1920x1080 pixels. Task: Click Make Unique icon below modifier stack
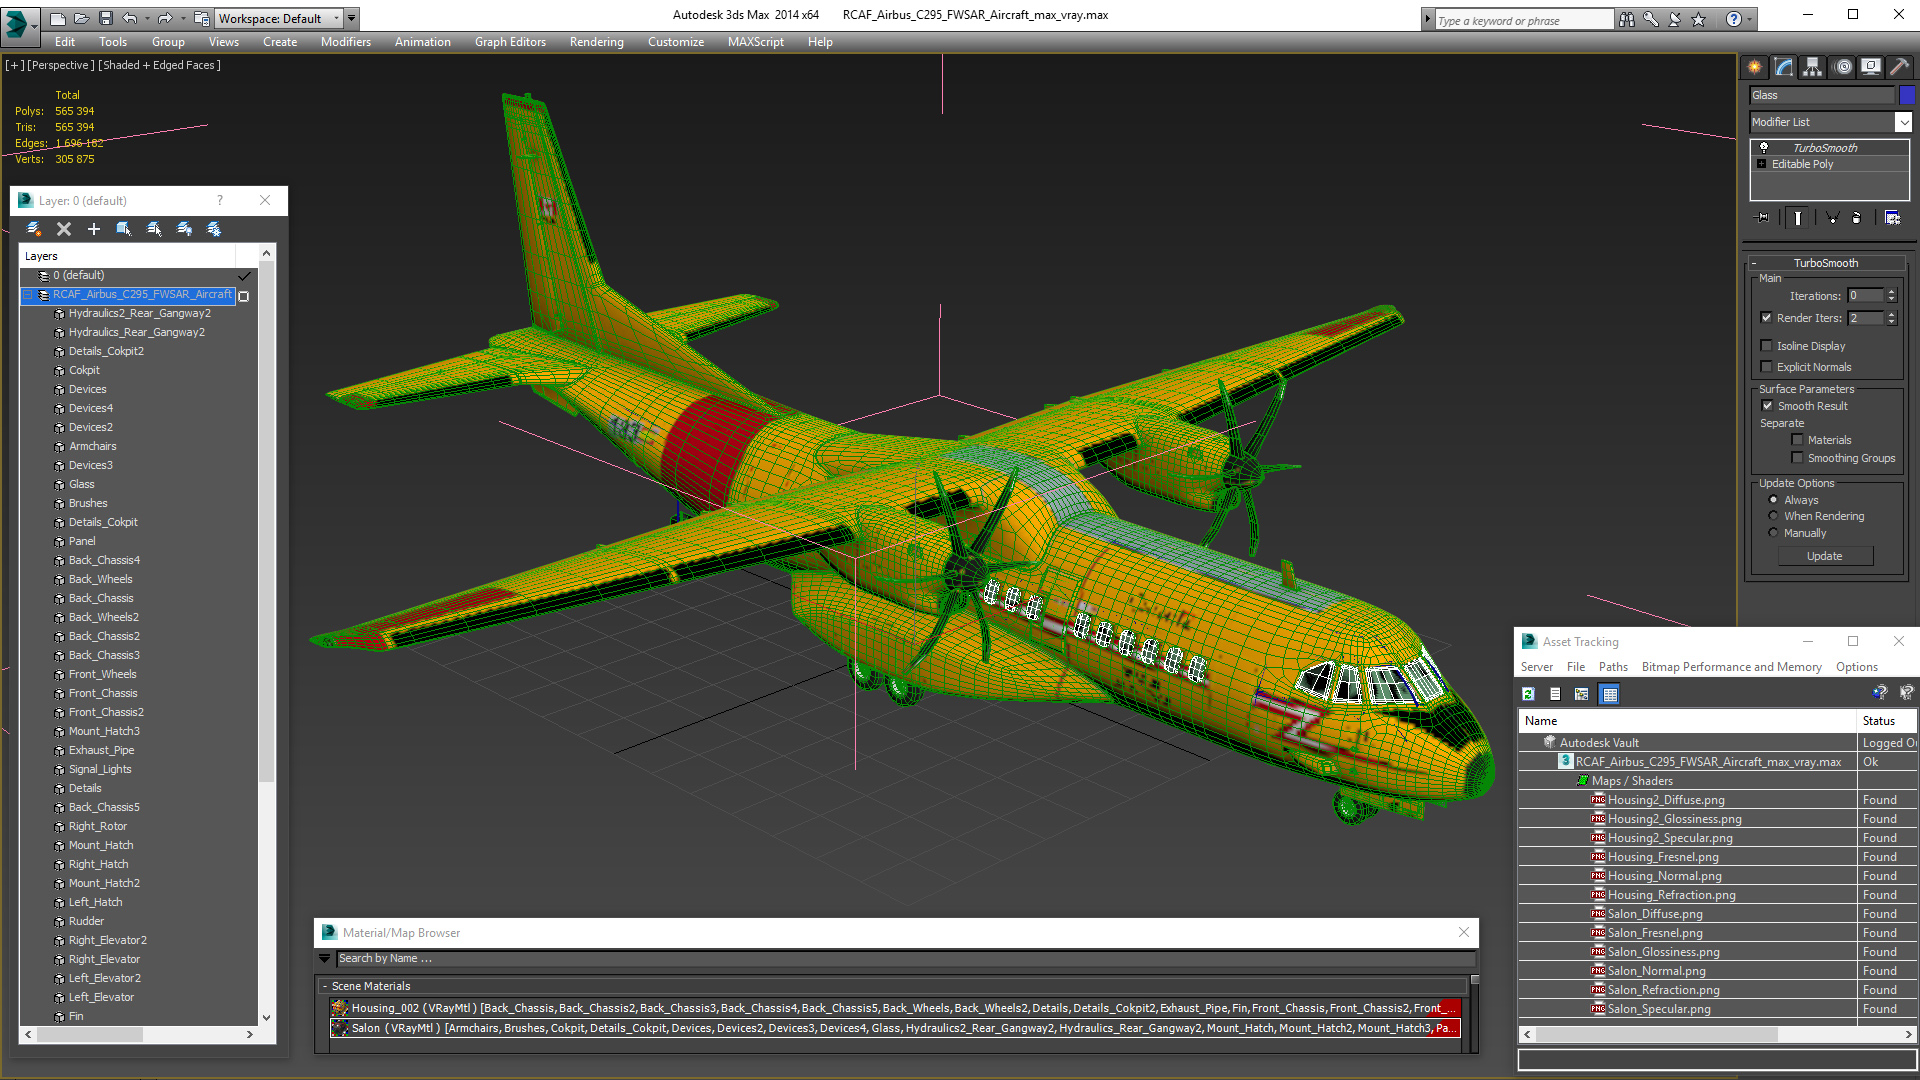[x=1832, y=217]
